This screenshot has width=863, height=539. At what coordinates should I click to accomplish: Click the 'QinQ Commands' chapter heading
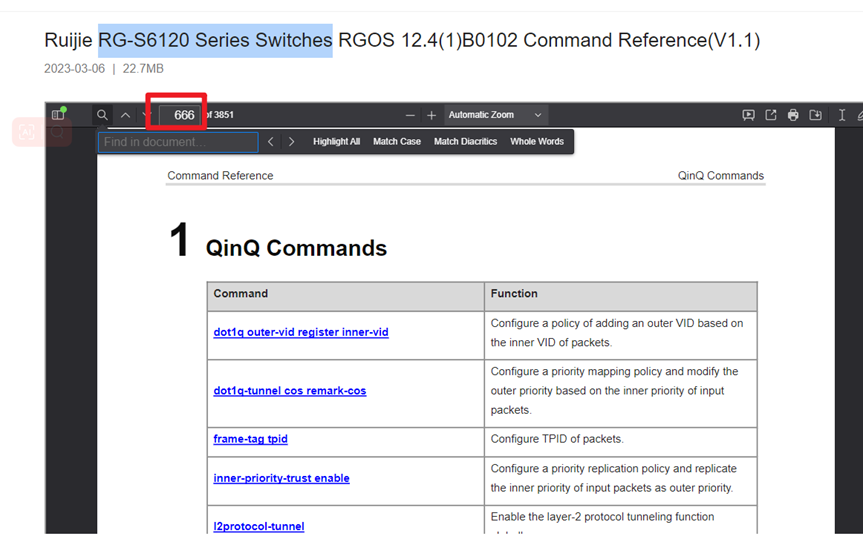[296, 248]
